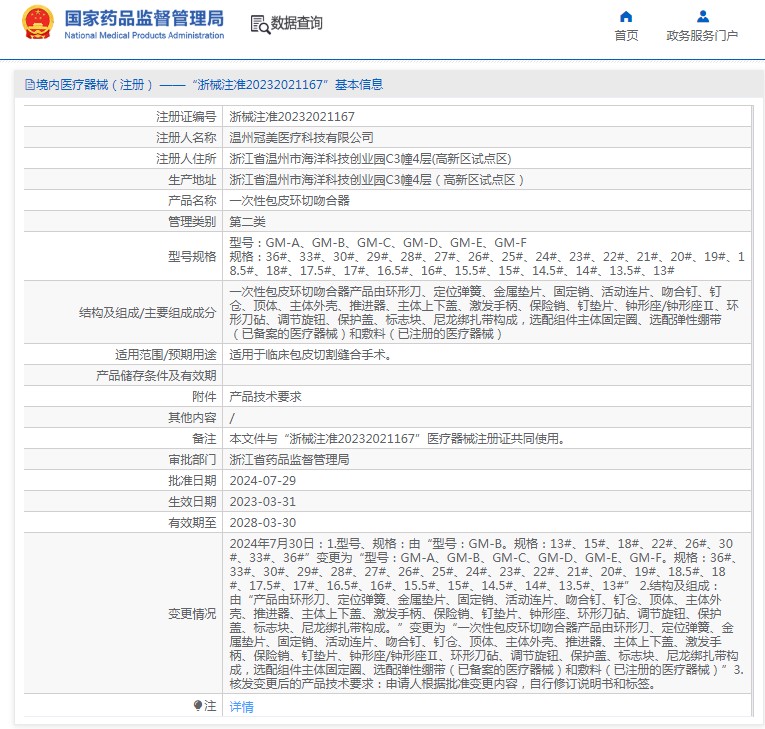The width and height of the screenshot is (765, 729).
Task: Click the registrant name 温州冠美医疗科技有限公司
Action: [302, 138]
